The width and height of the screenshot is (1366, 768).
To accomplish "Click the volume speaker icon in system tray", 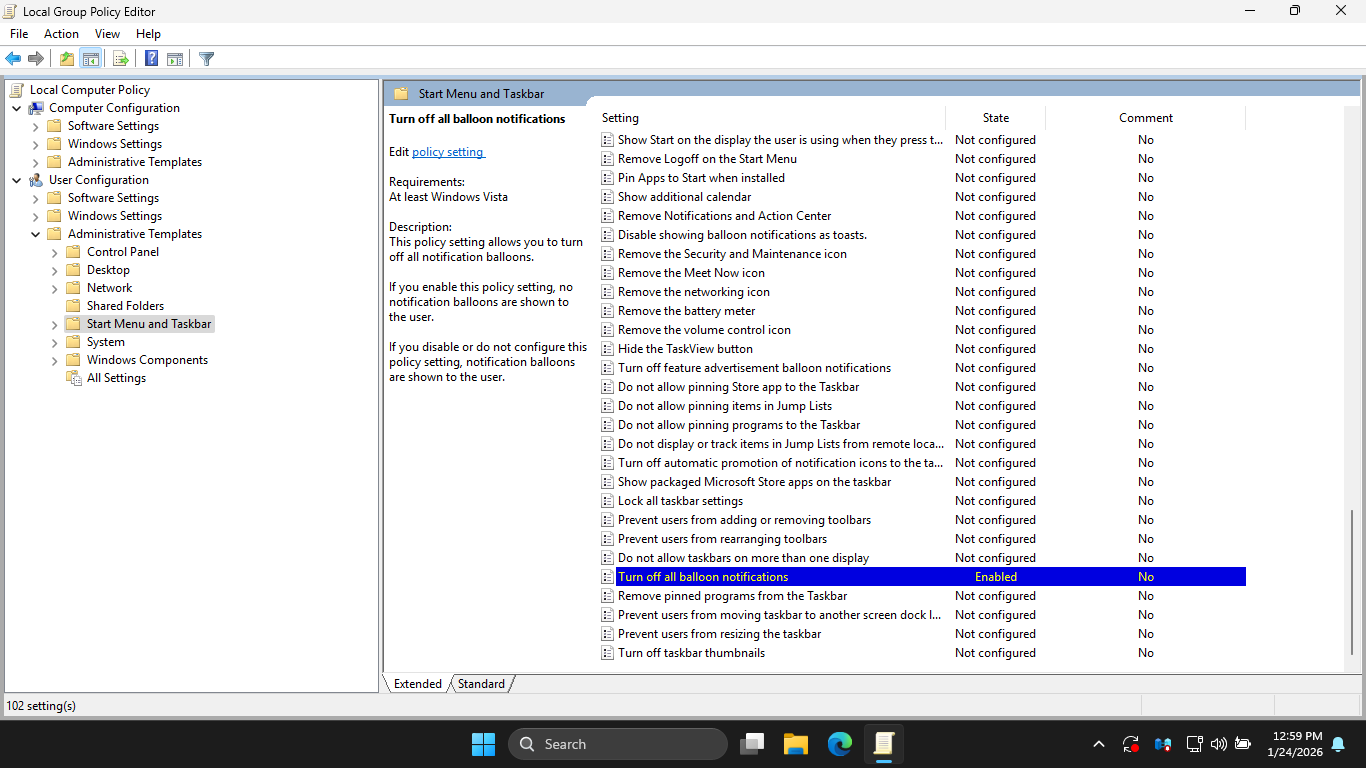I will (x=1218, y=744).
